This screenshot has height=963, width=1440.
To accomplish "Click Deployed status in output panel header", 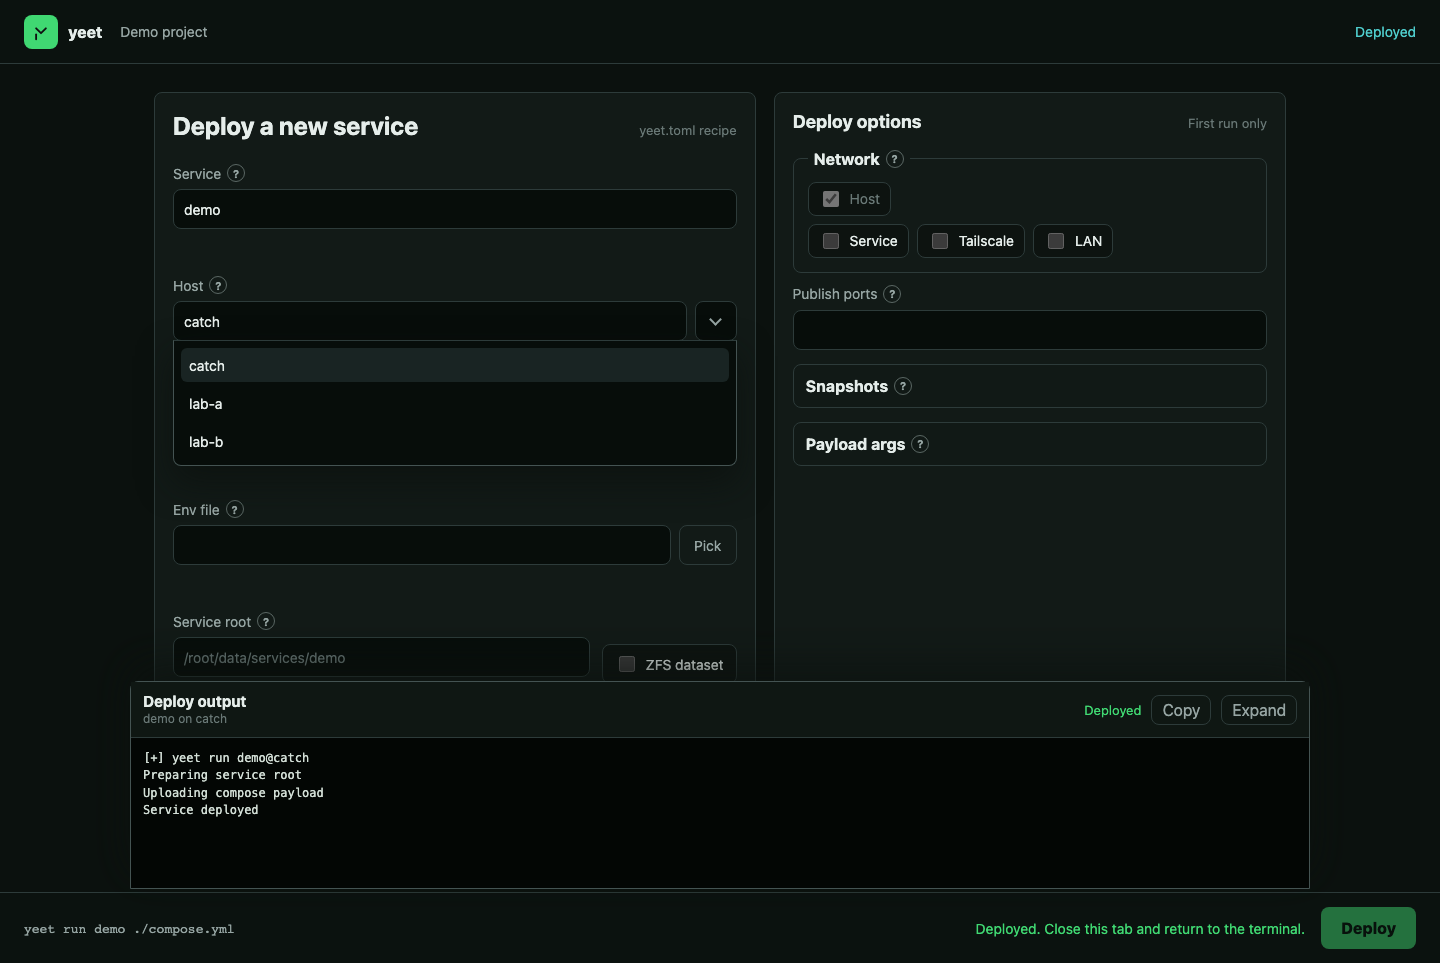I will coord(1112,710).
